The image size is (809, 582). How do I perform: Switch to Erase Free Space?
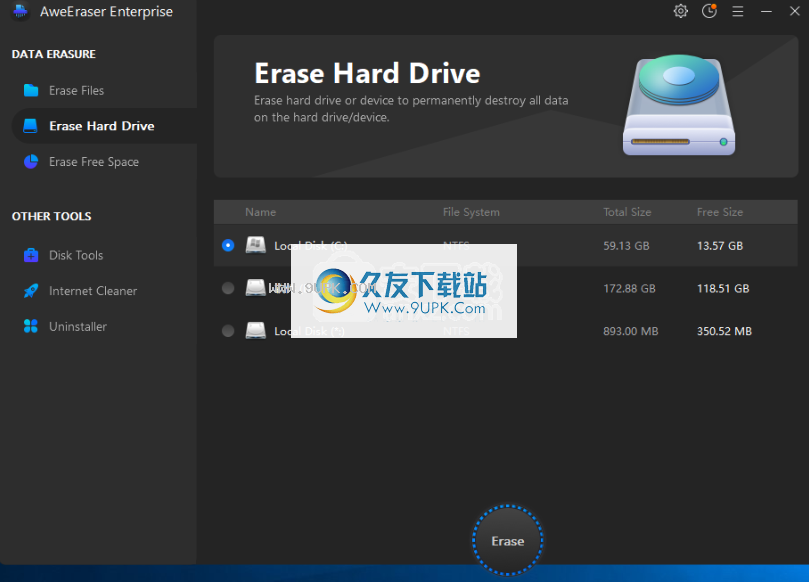94,161
